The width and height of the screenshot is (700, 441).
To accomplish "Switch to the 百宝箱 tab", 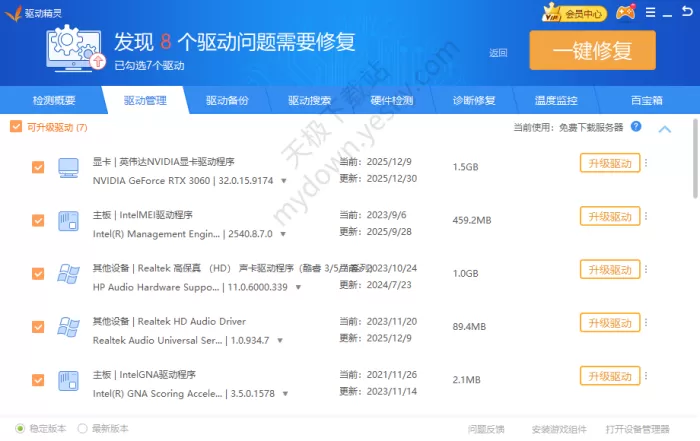I will (646, 100).
